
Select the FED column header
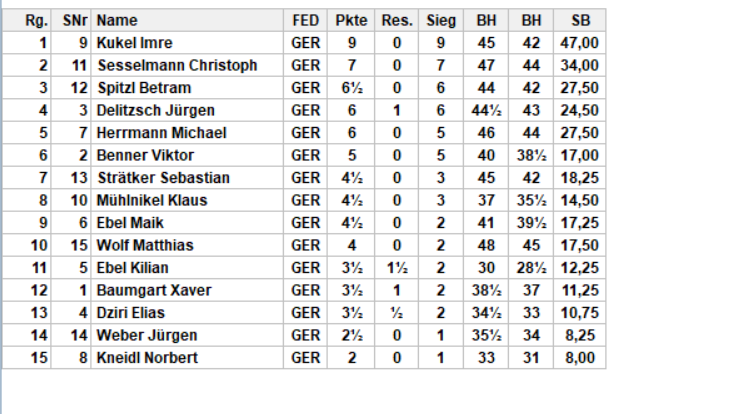pos(306,20)
